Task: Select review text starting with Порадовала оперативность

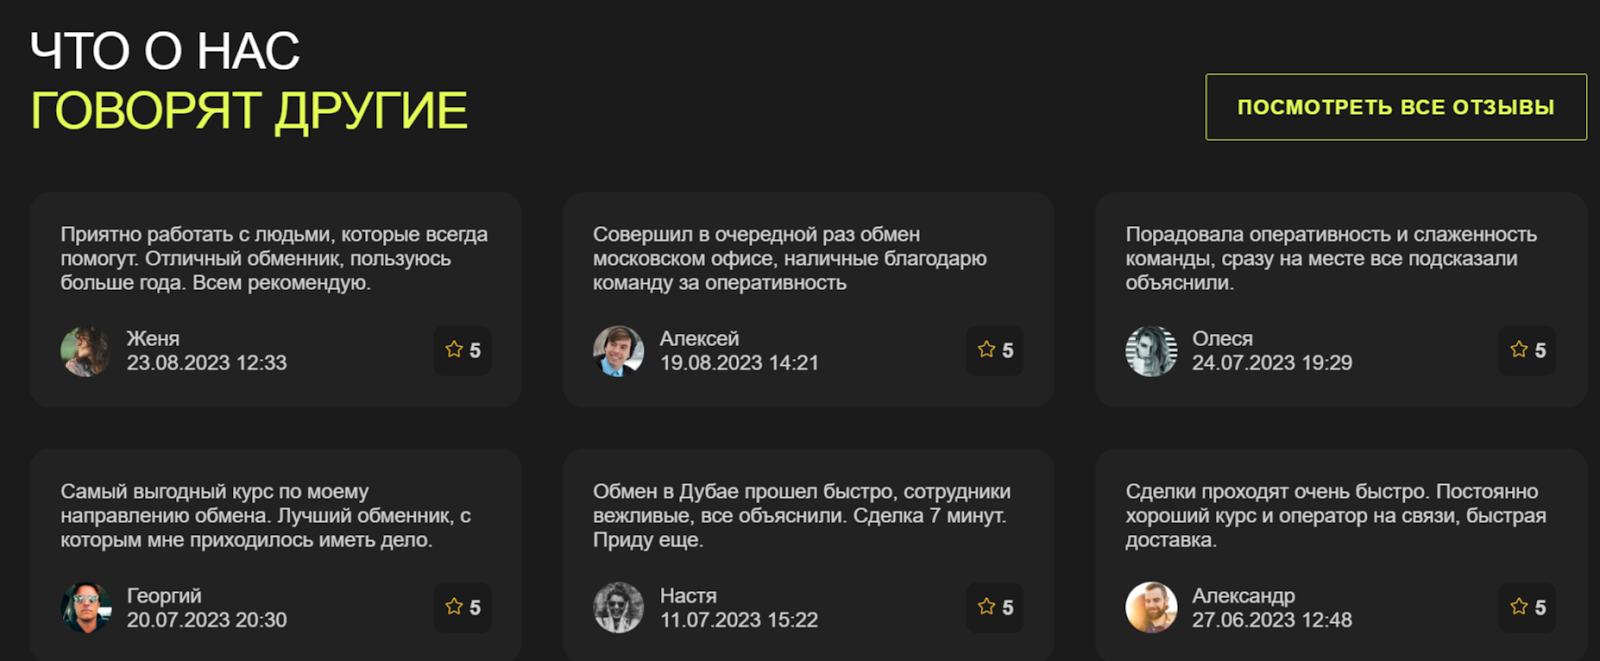Action: (1330, 258)
